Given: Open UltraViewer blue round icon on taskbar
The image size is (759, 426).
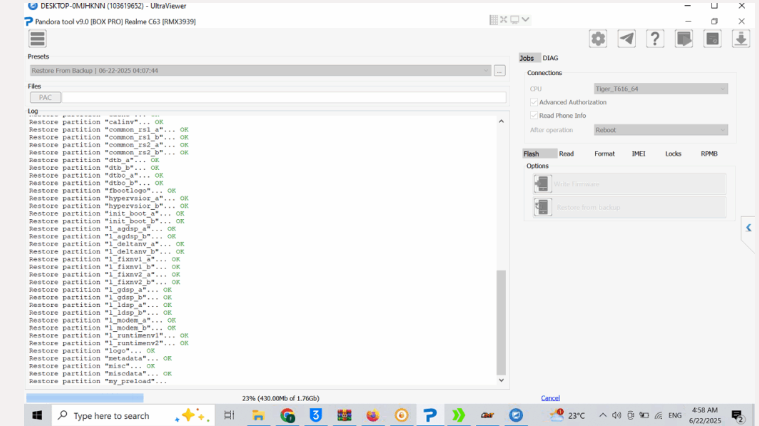Looking at the screenshot, I should point(516,415).
